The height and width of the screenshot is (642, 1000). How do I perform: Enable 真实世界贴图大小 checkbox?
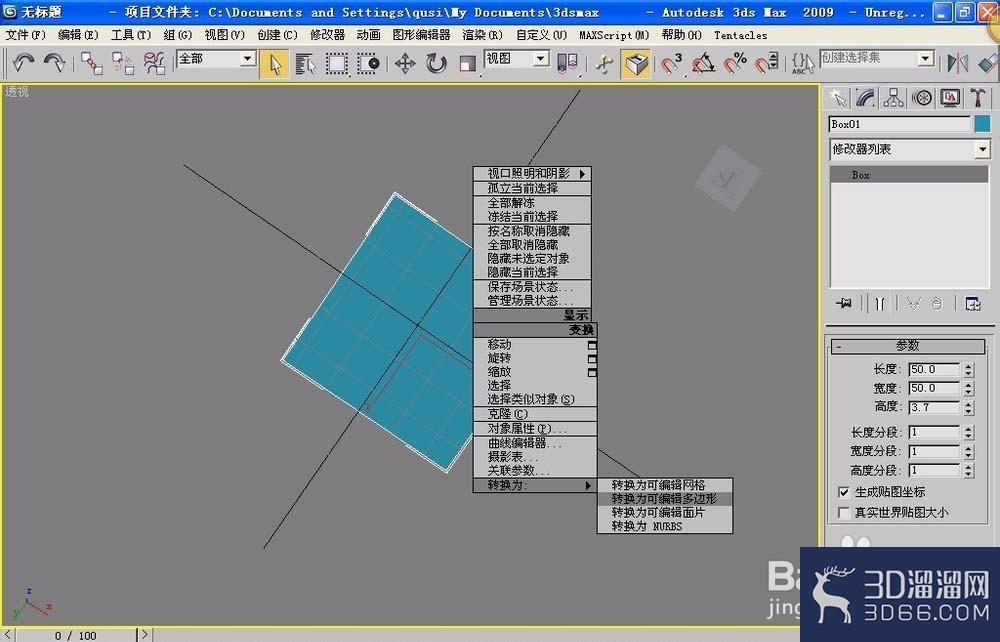click(844, 513)
